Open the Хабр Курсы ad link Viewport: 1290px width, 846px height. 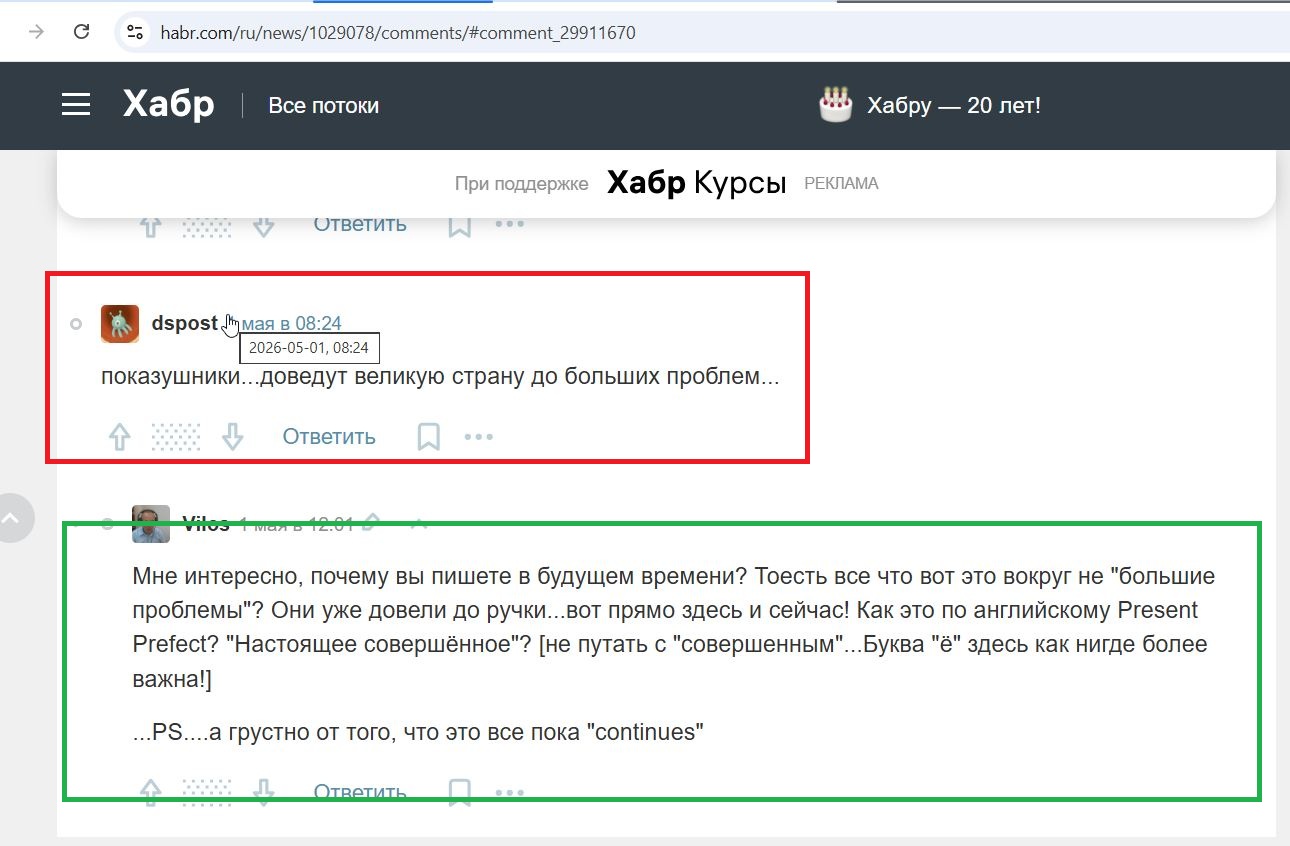[x=696, y=183]
